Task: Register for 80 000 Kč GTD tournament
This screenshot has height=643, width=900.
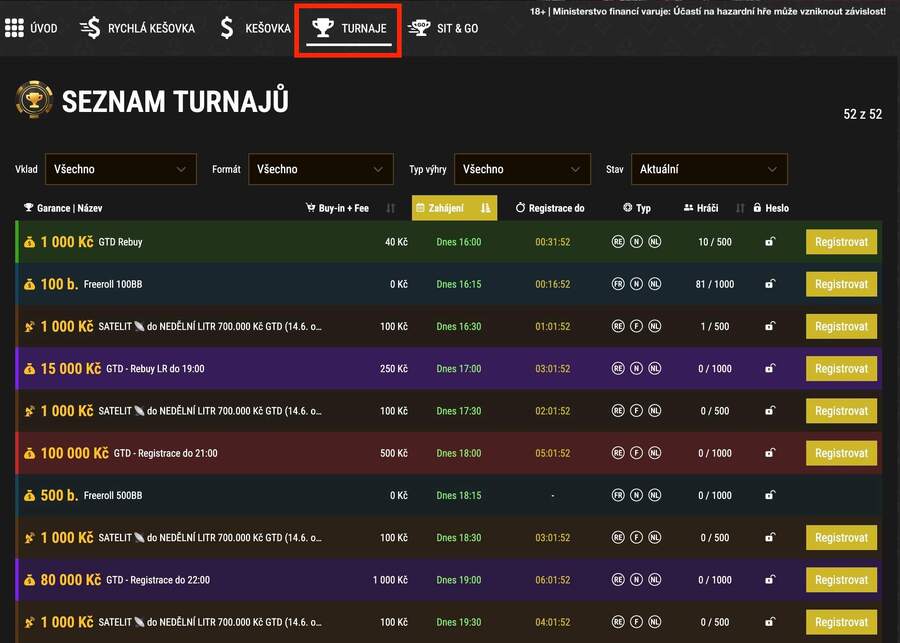Action: pos(841,580)
